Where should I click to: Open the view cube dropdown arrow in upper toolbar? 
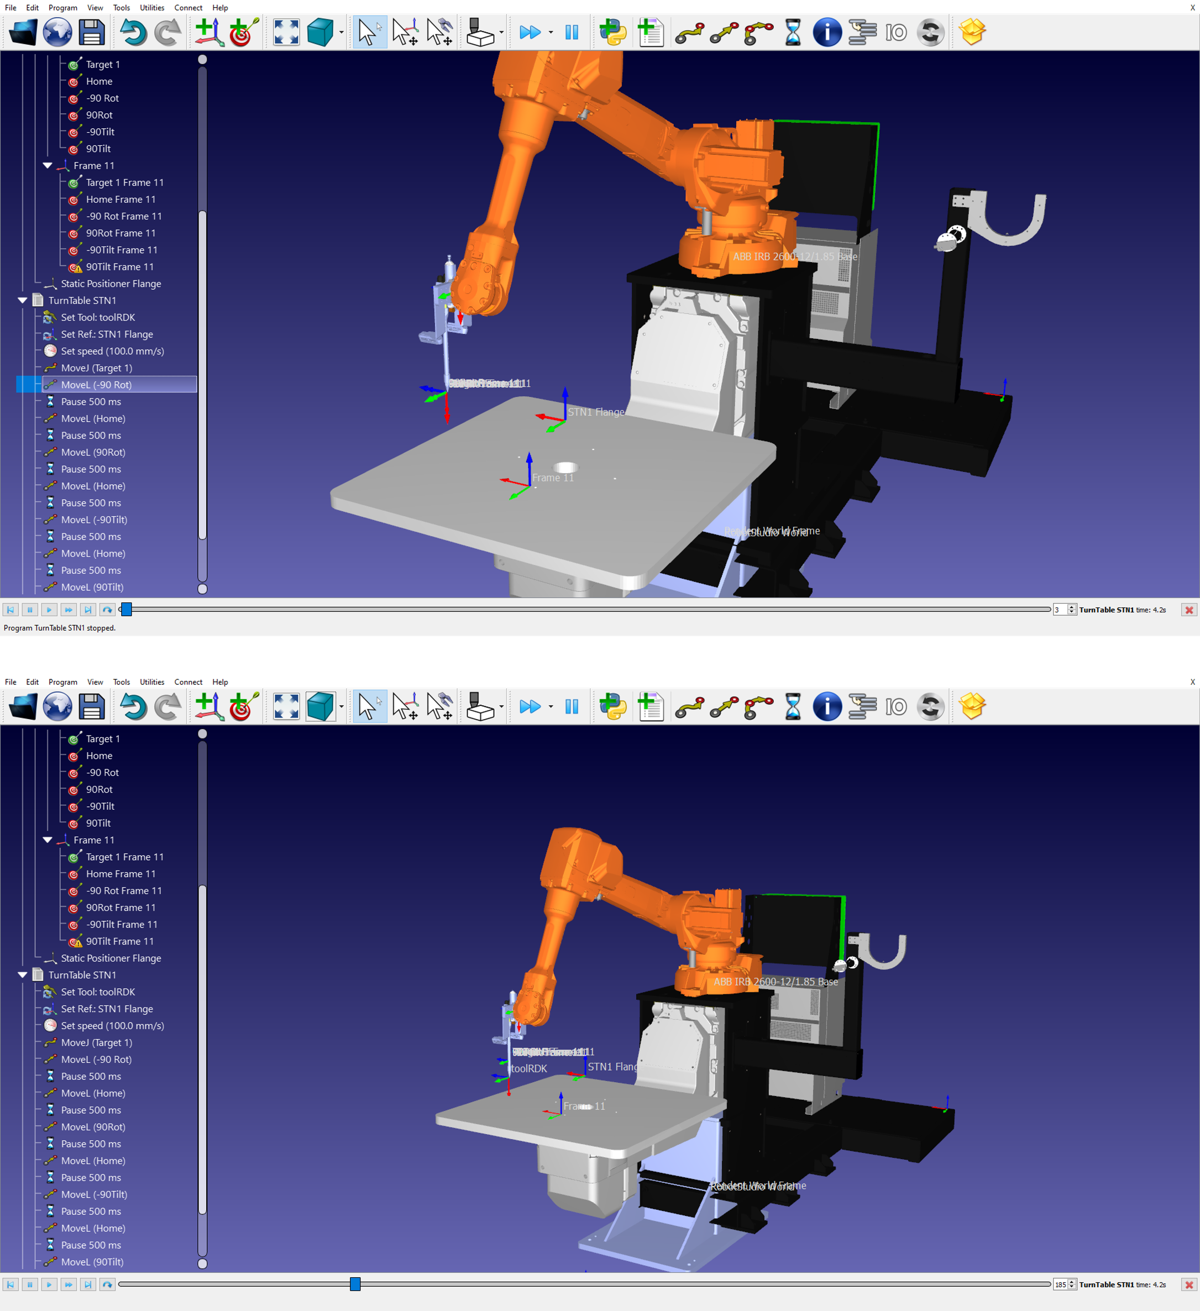point(342,33)
